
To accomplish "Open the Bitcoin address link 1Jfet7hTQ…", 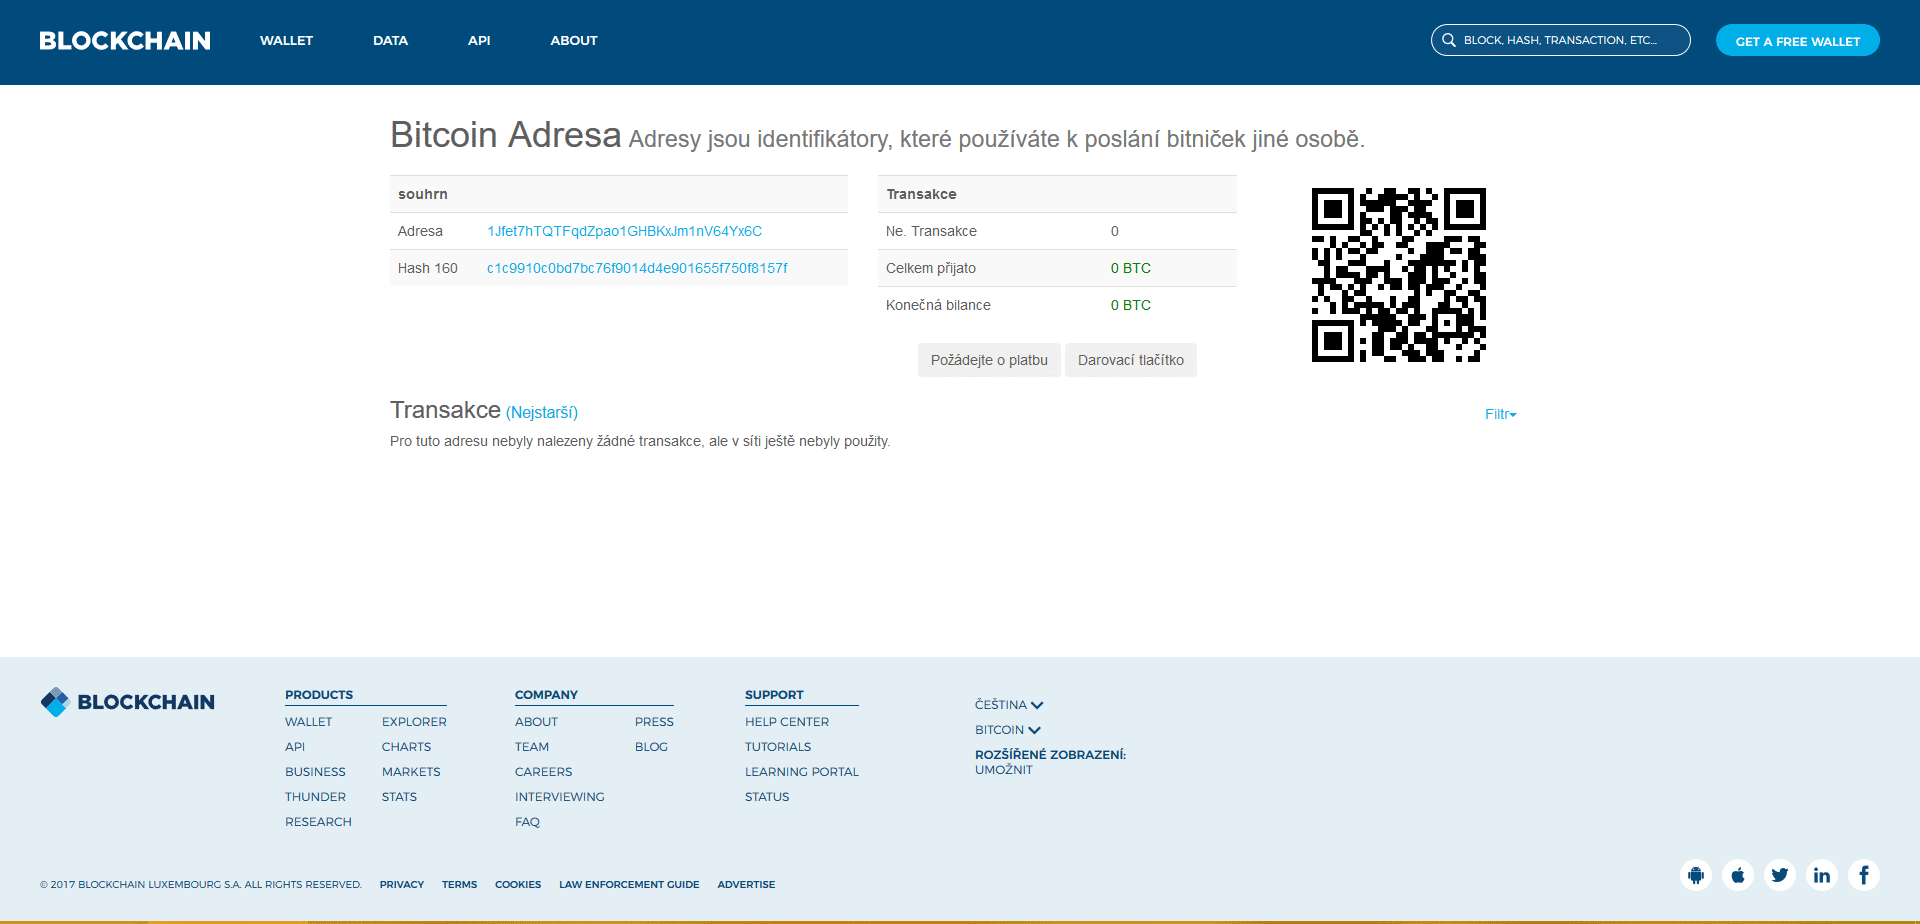I will click(625, 231).
